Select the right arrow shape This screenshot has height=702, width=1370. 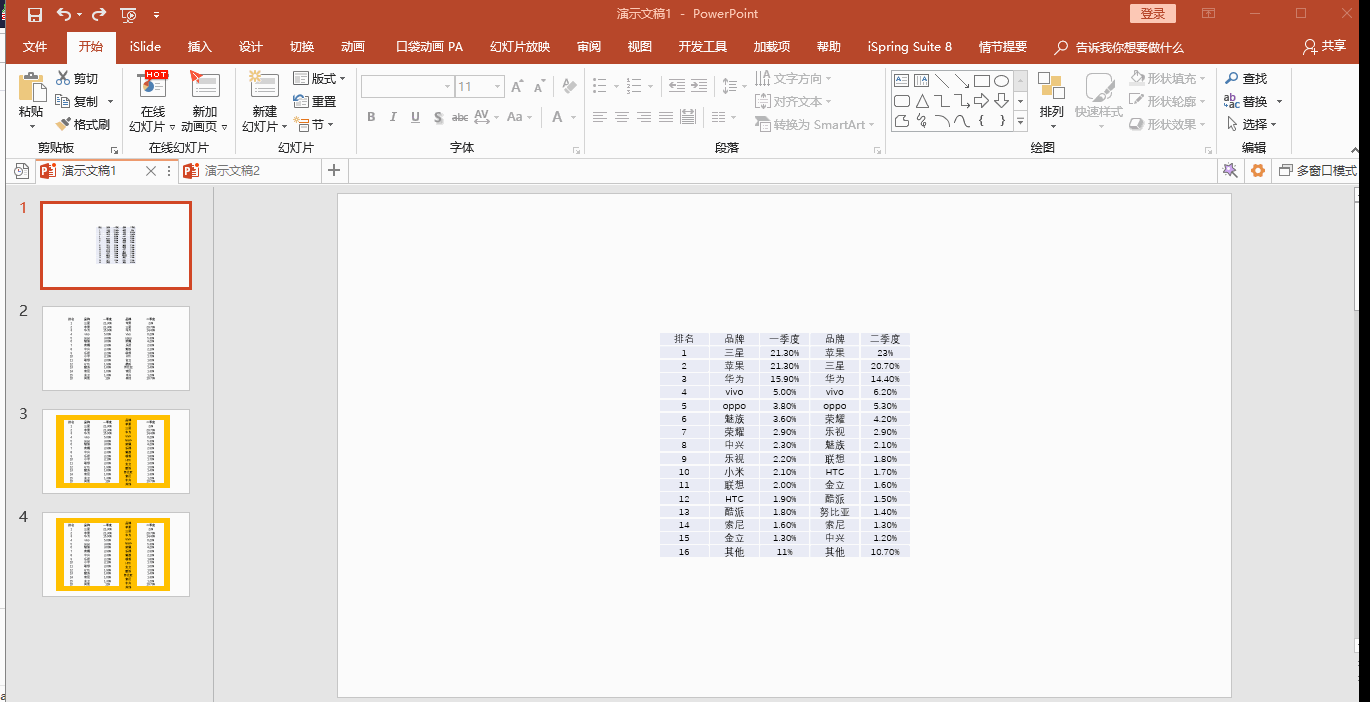point(981,101)
